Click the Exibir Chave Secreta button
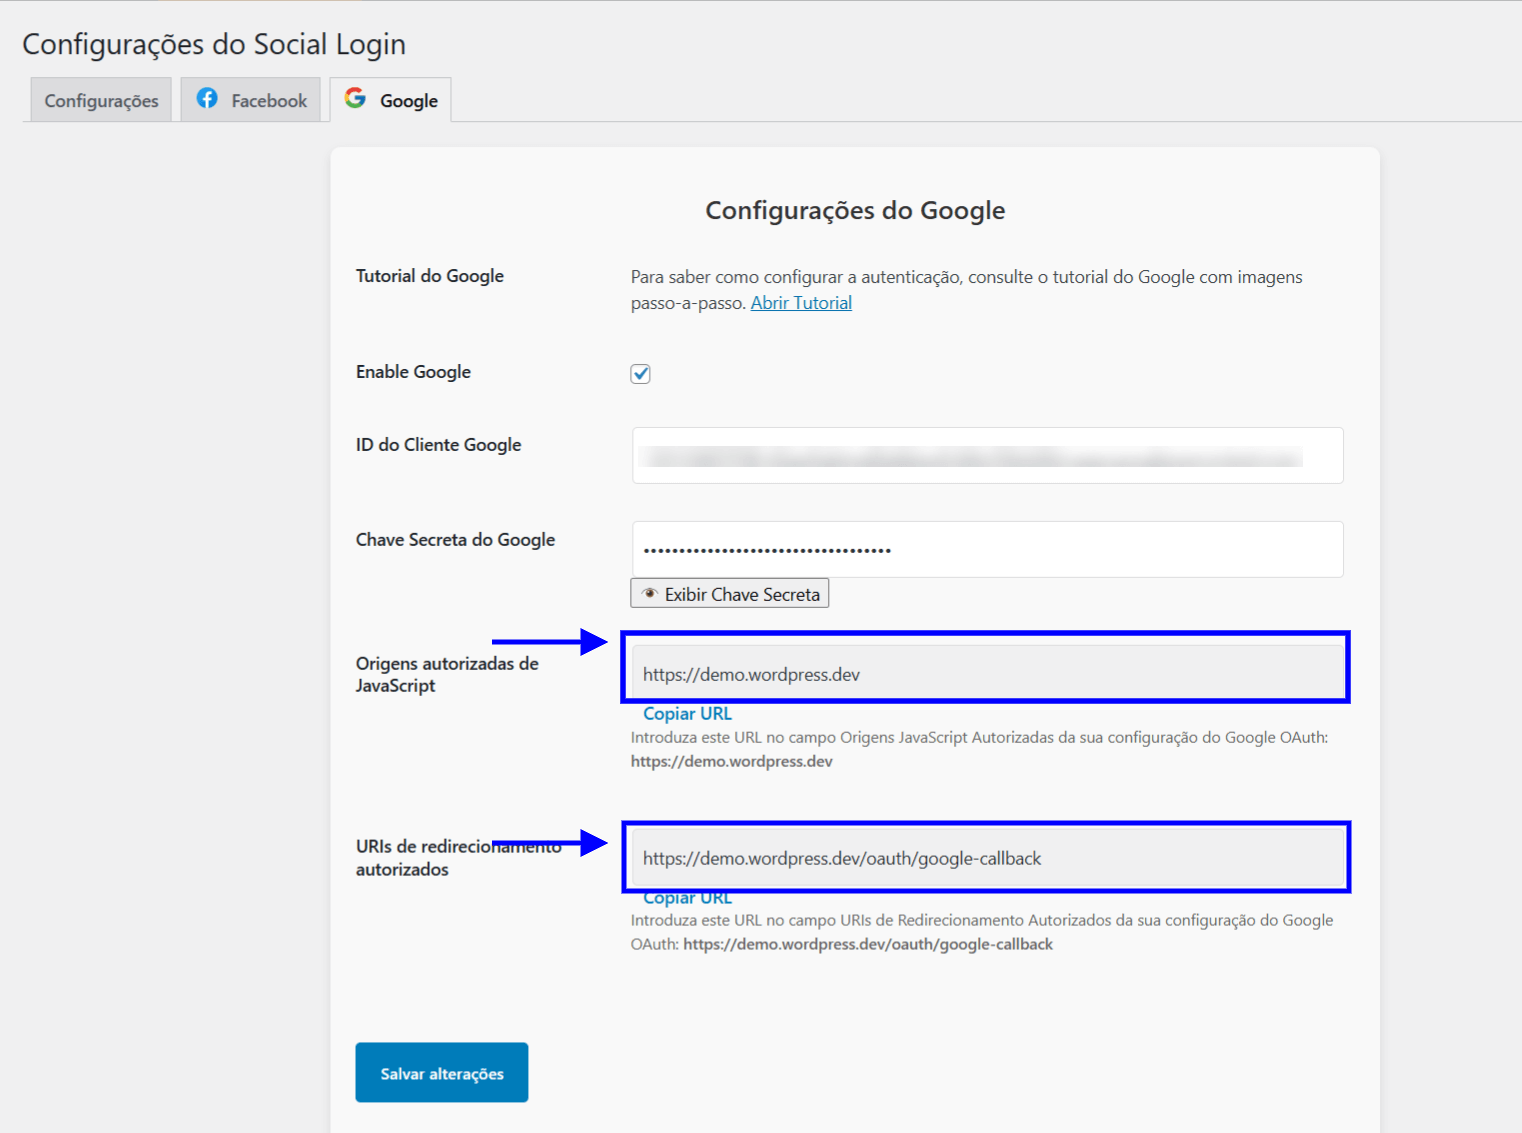Screen dimensions: 1522x1133 [730, 594]
